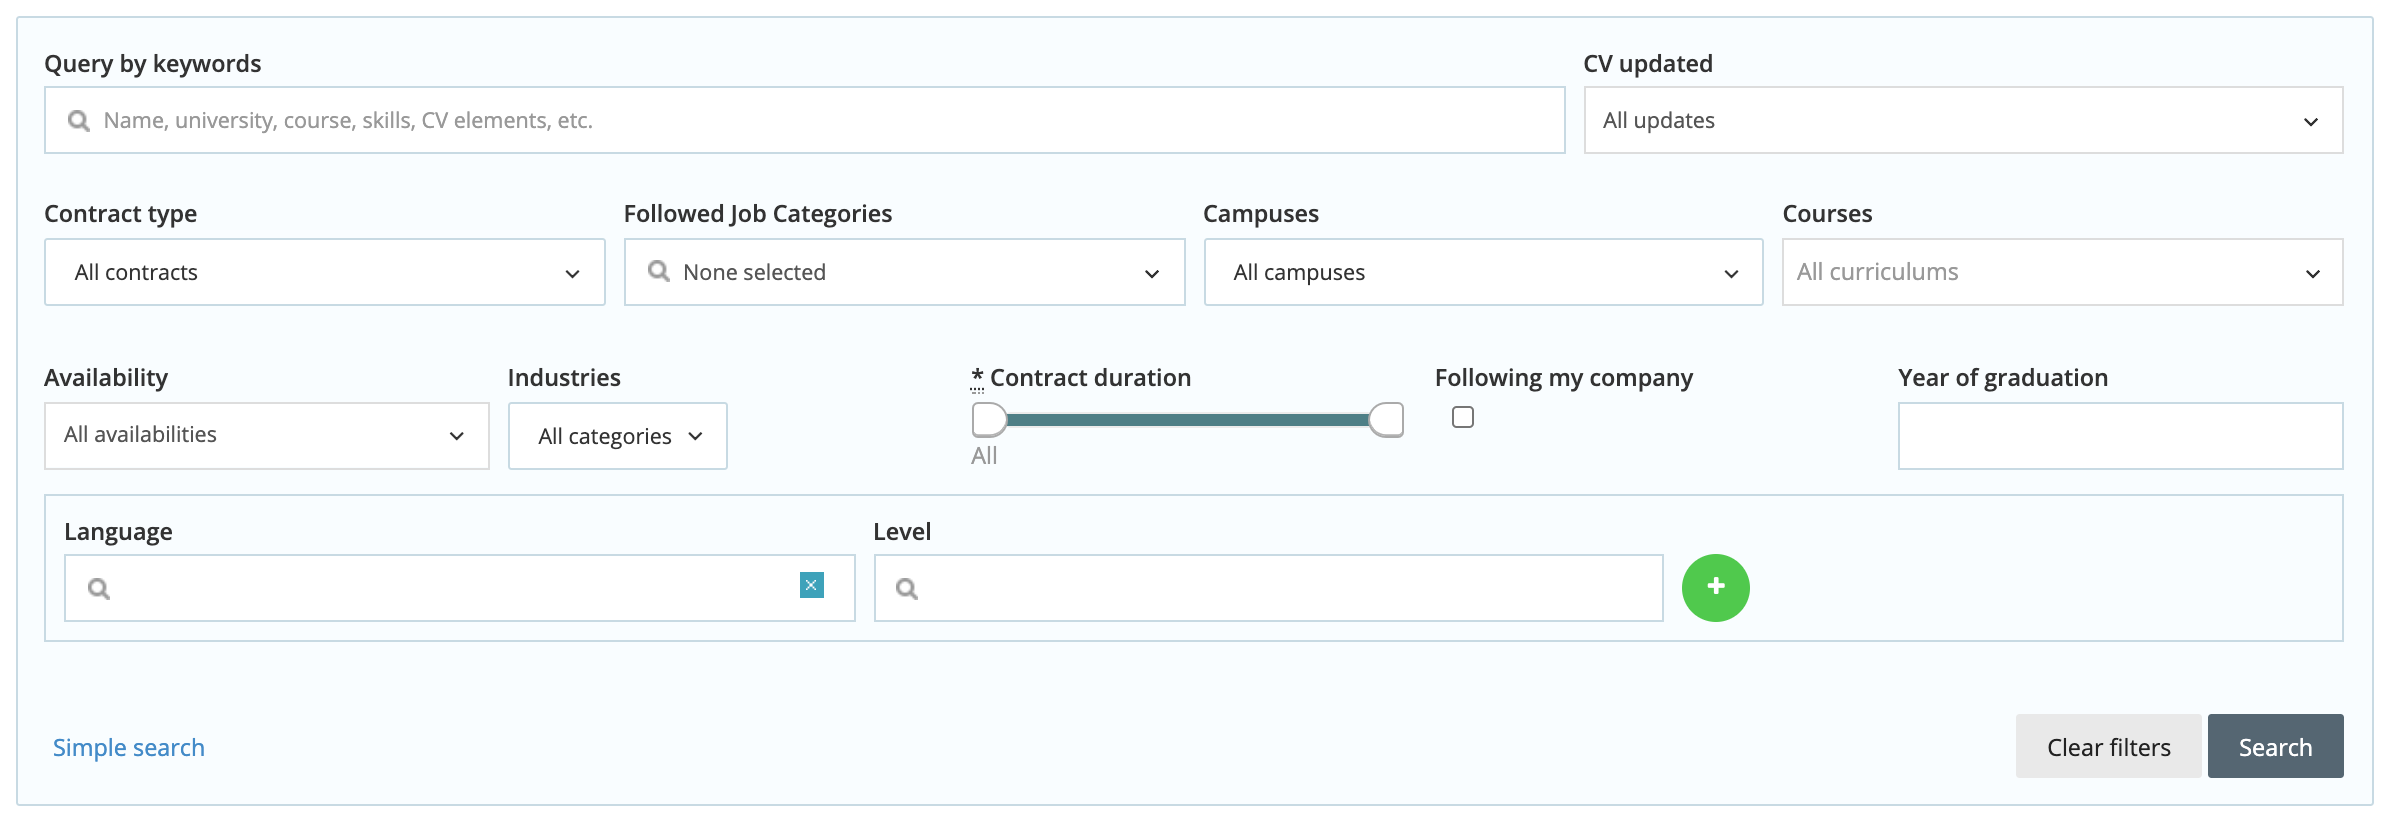Click the Language field magnifier icon
Screen dimensions: 2384x820
[98, 588]
